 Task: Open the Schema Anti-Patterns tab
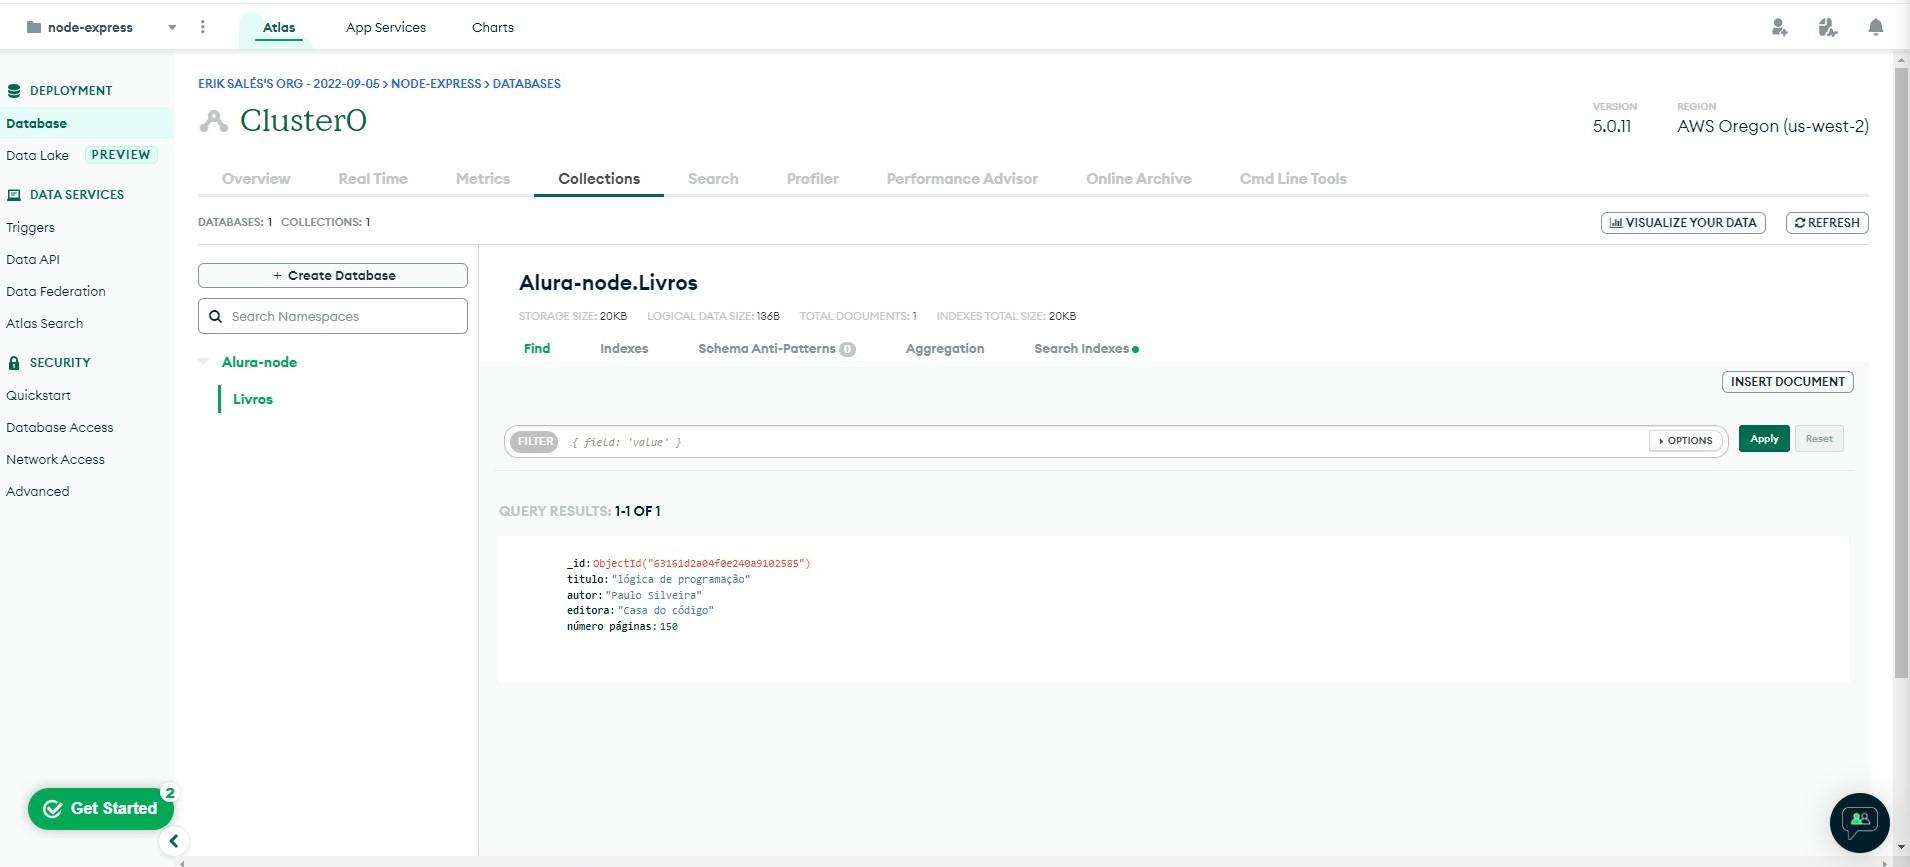click(767, 348)
